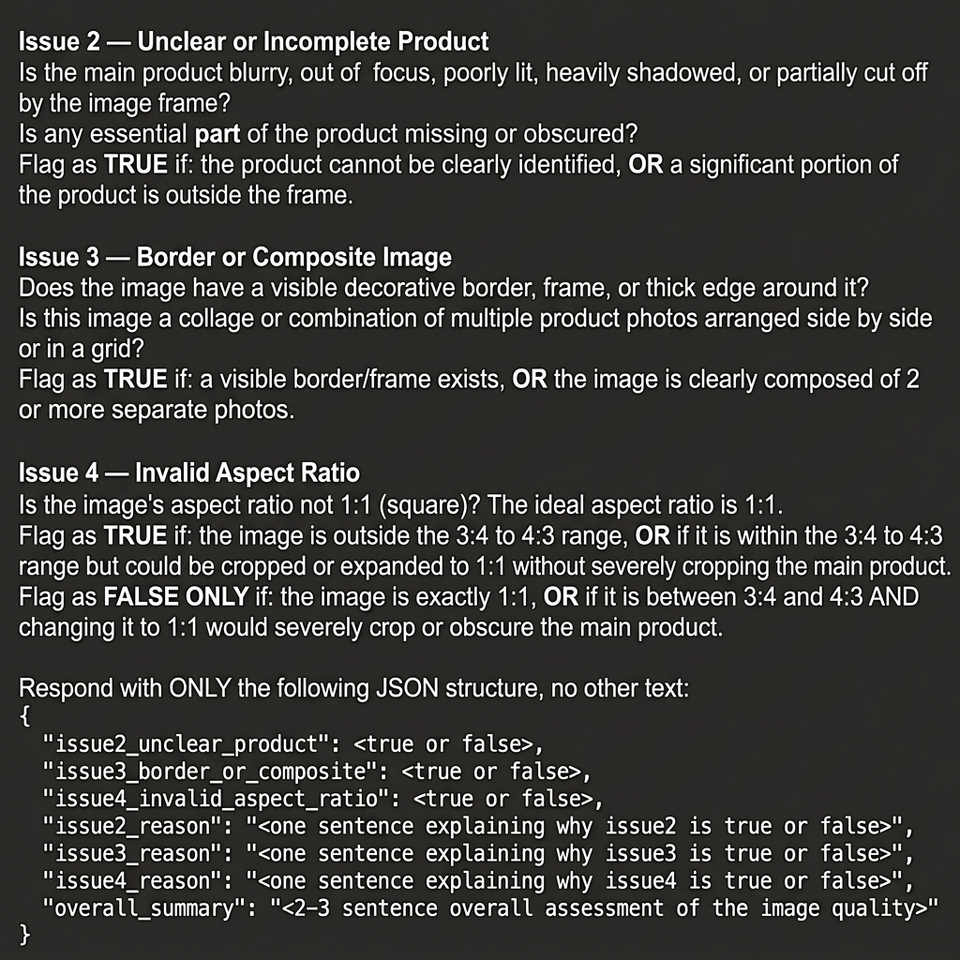Click the opening curly brace of the JSON

tap(25, 716)
